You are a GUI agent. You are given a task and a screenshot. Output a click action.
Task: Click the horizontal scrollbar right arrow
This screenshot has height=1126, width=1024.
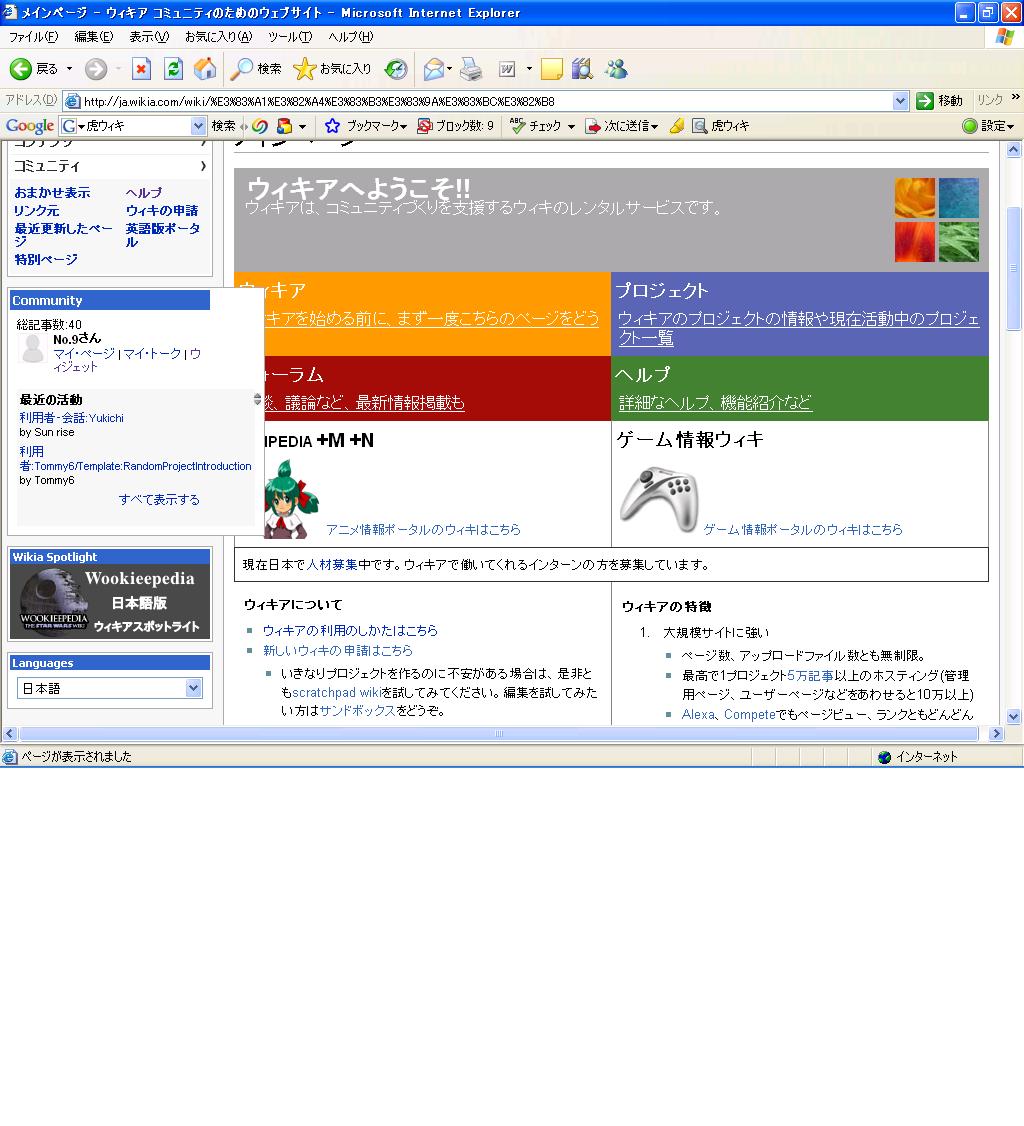coord(995,734)
